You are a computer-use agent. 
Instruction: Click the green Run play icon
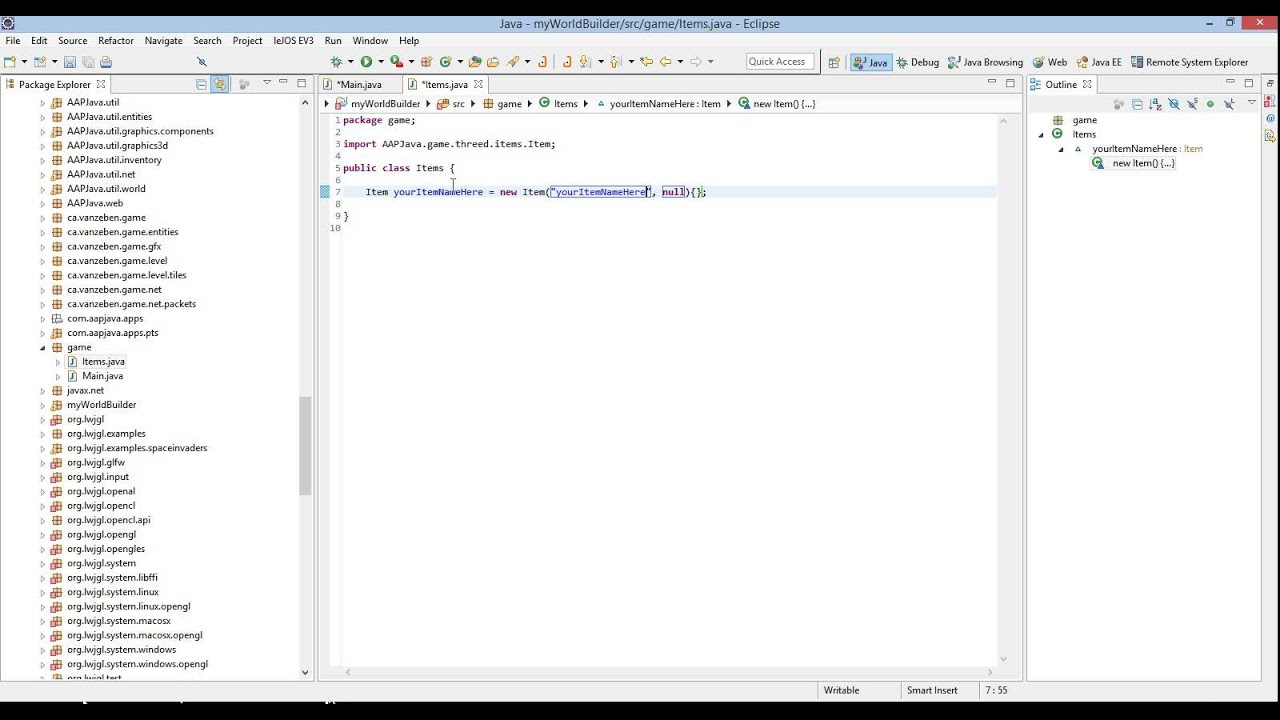tap(366, 61)
